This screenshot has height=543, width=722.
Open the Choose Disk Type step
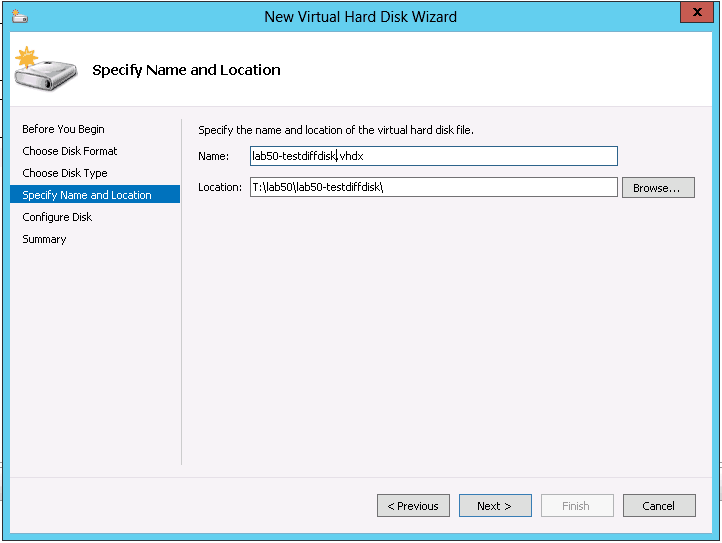pyautogui.click(x=65, y=173)
